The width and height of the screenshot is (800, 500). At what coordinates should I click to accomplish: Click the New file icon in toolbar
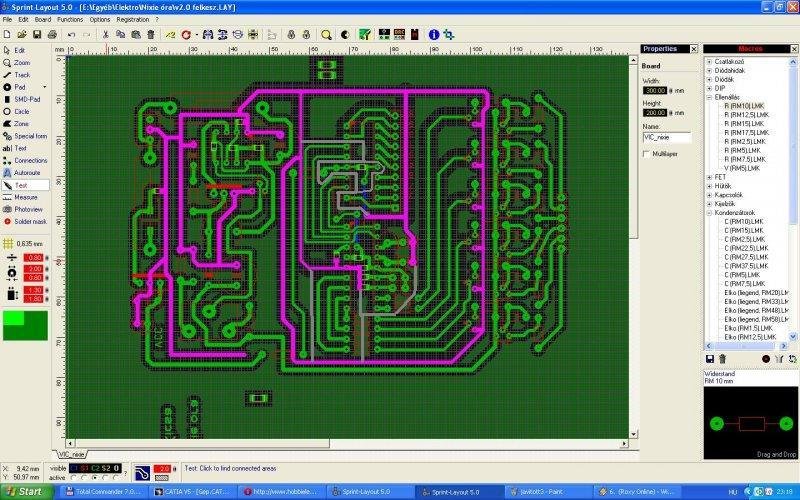7,35
